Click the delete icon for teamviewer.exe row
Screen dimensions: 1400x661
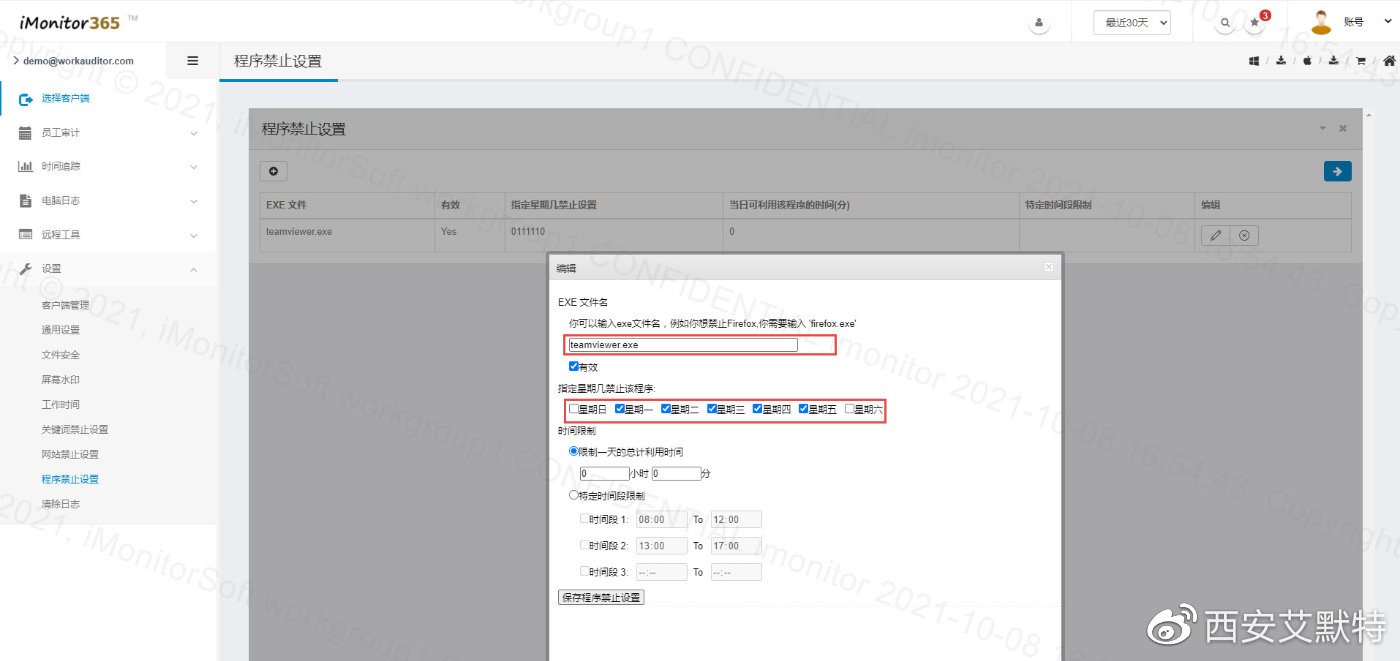click(x=1244, y=235)
